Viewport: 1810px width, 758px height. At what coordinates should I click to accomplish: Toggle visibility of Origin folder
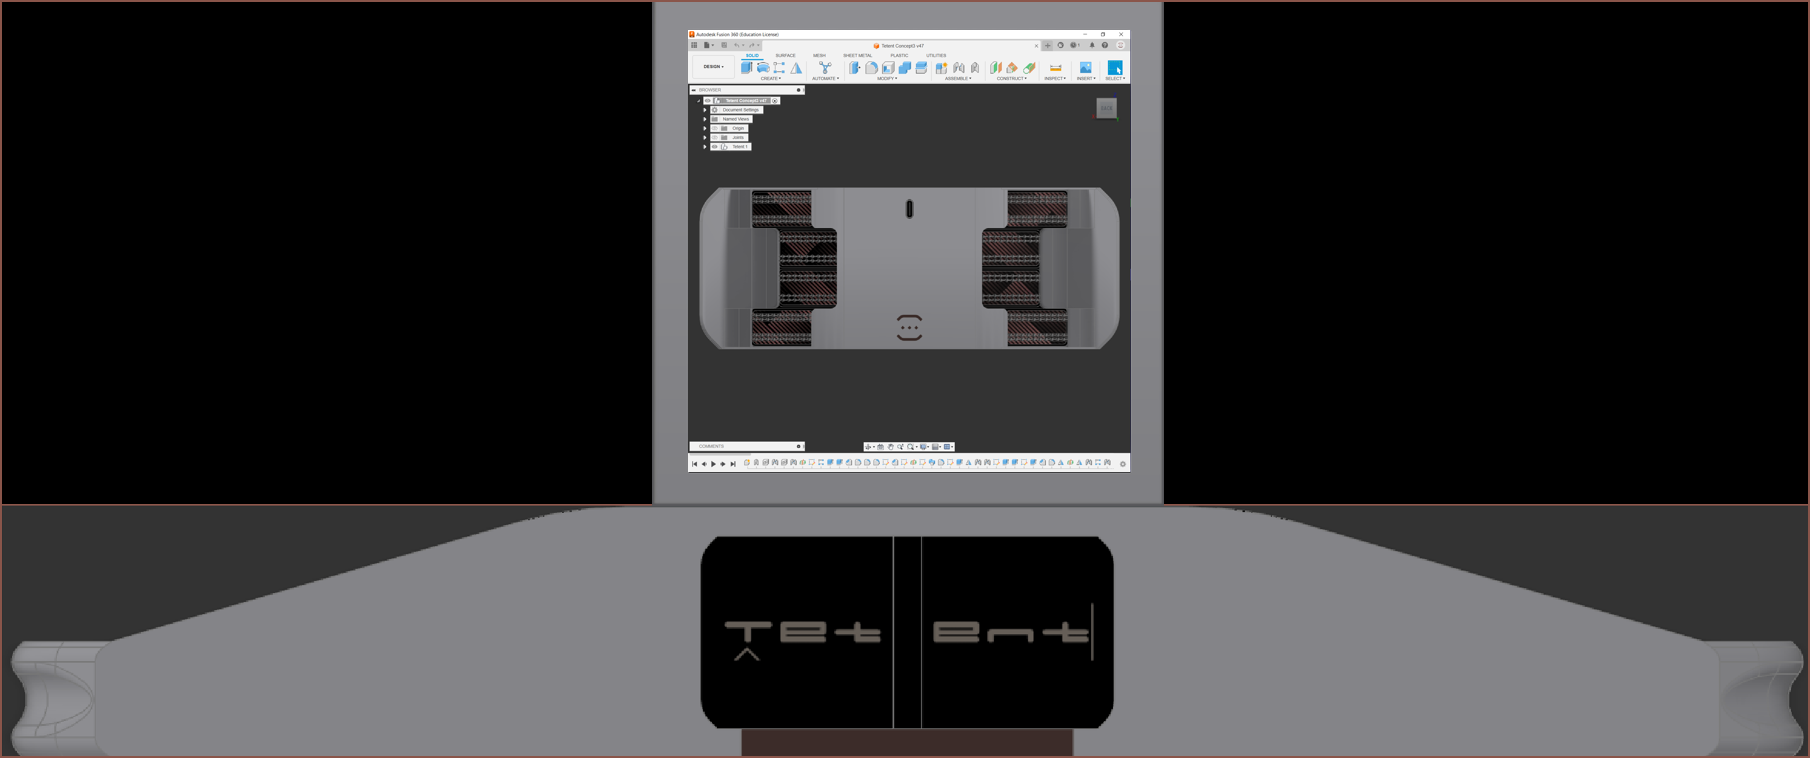[715, 128]
